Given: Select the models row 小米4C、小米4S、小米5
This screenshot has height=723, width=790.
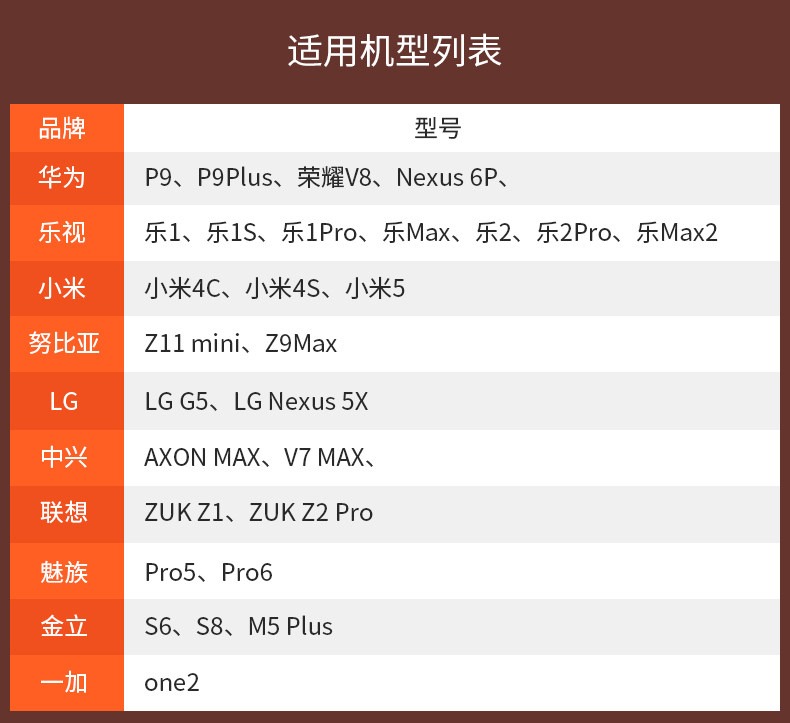Looking at the screenshot, I should point(451,288).
